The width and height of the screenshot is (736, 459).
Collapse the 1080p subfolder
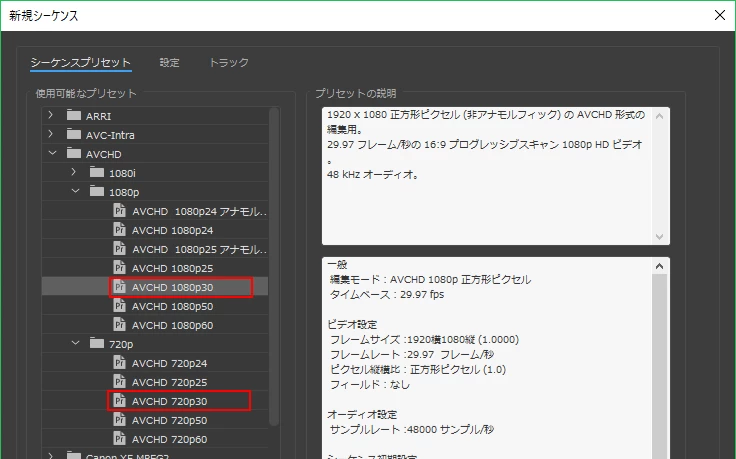click(75, 191)
